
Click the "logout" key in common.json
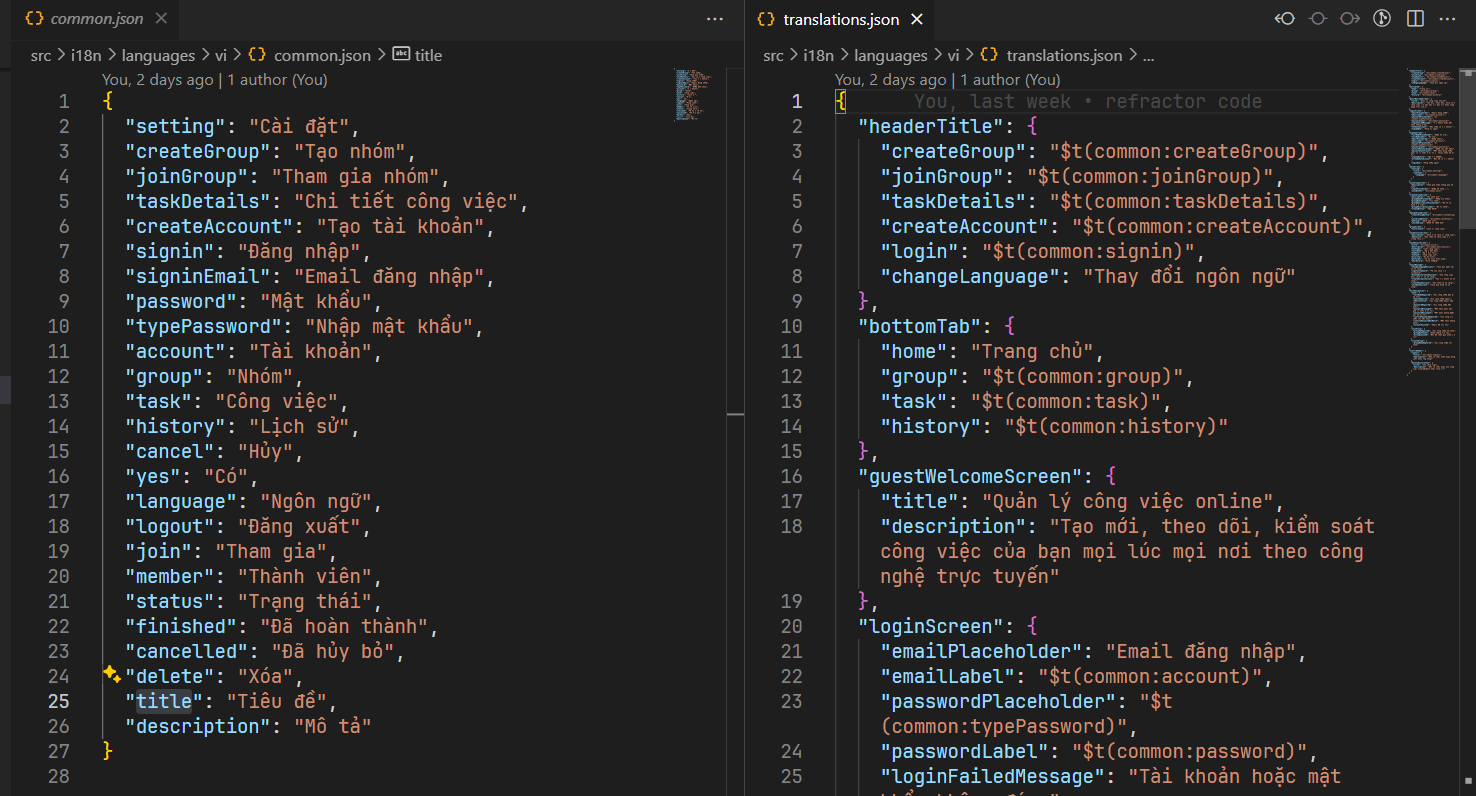click(170, 526)
